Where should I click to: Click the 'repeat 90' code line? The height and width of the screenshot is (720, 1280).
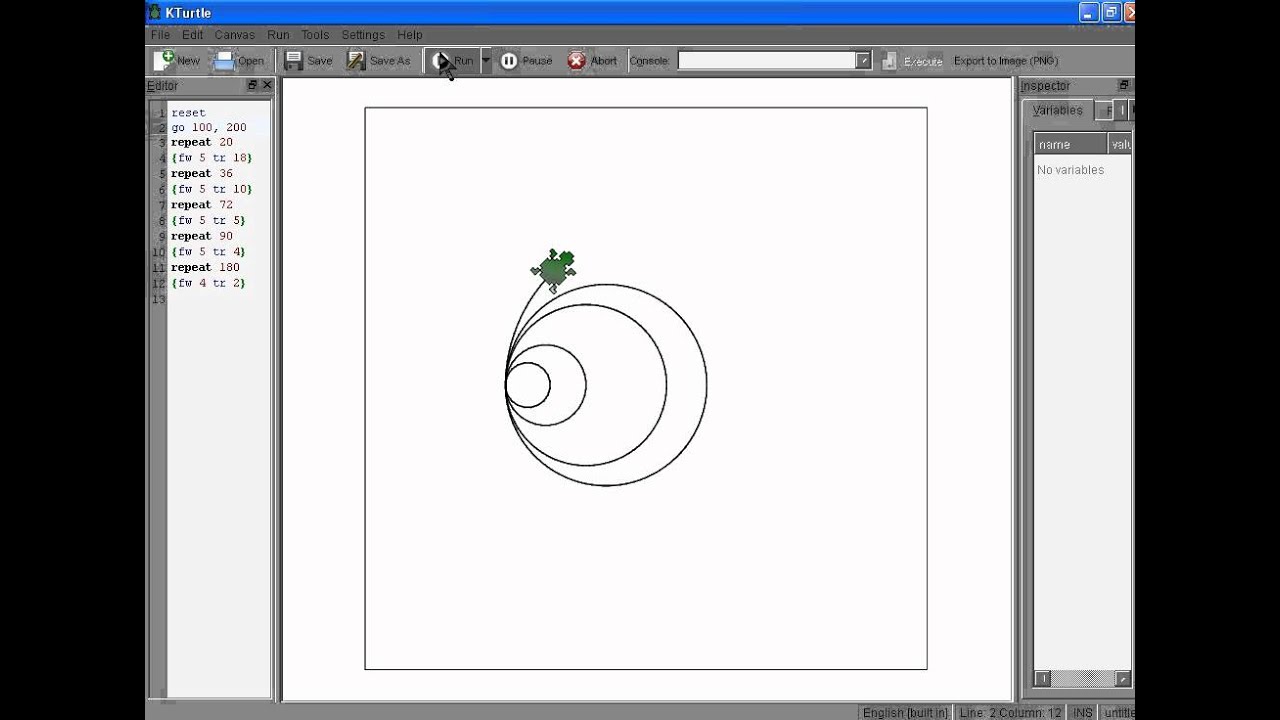(x=201, y=236)
